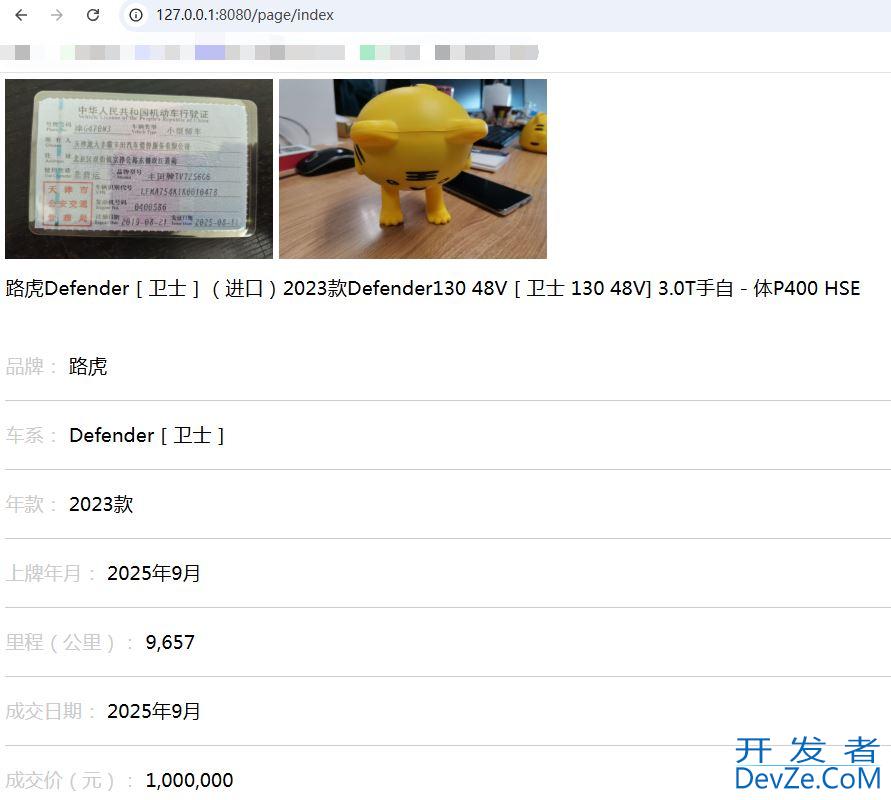
Task: Select the Defender 130 vehicle title text
Action: [x=432, y=288]
